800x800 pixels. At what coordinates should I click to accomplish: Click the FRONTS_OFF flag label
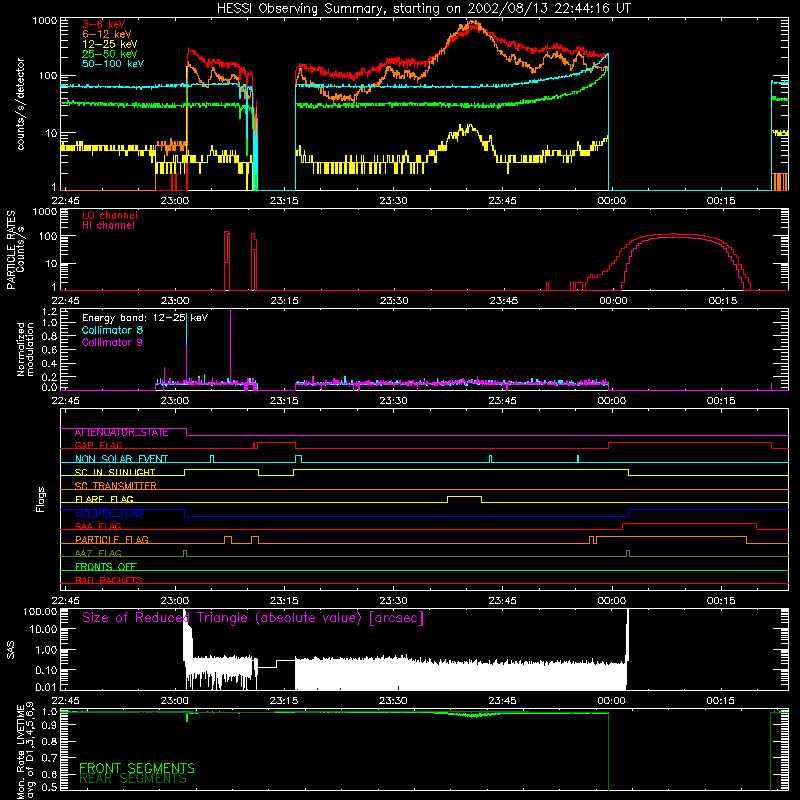[106, 567]
